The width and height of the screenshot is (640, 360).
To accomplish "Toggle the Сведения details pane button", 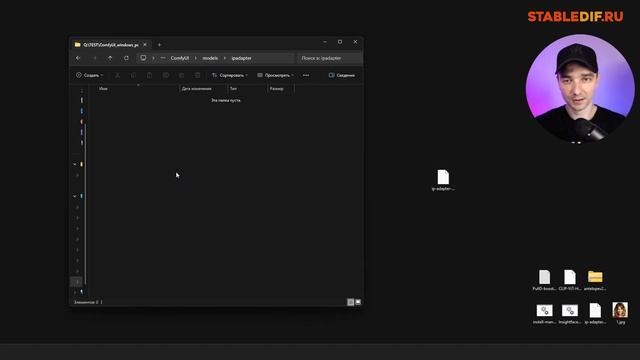I will (342, 75).
